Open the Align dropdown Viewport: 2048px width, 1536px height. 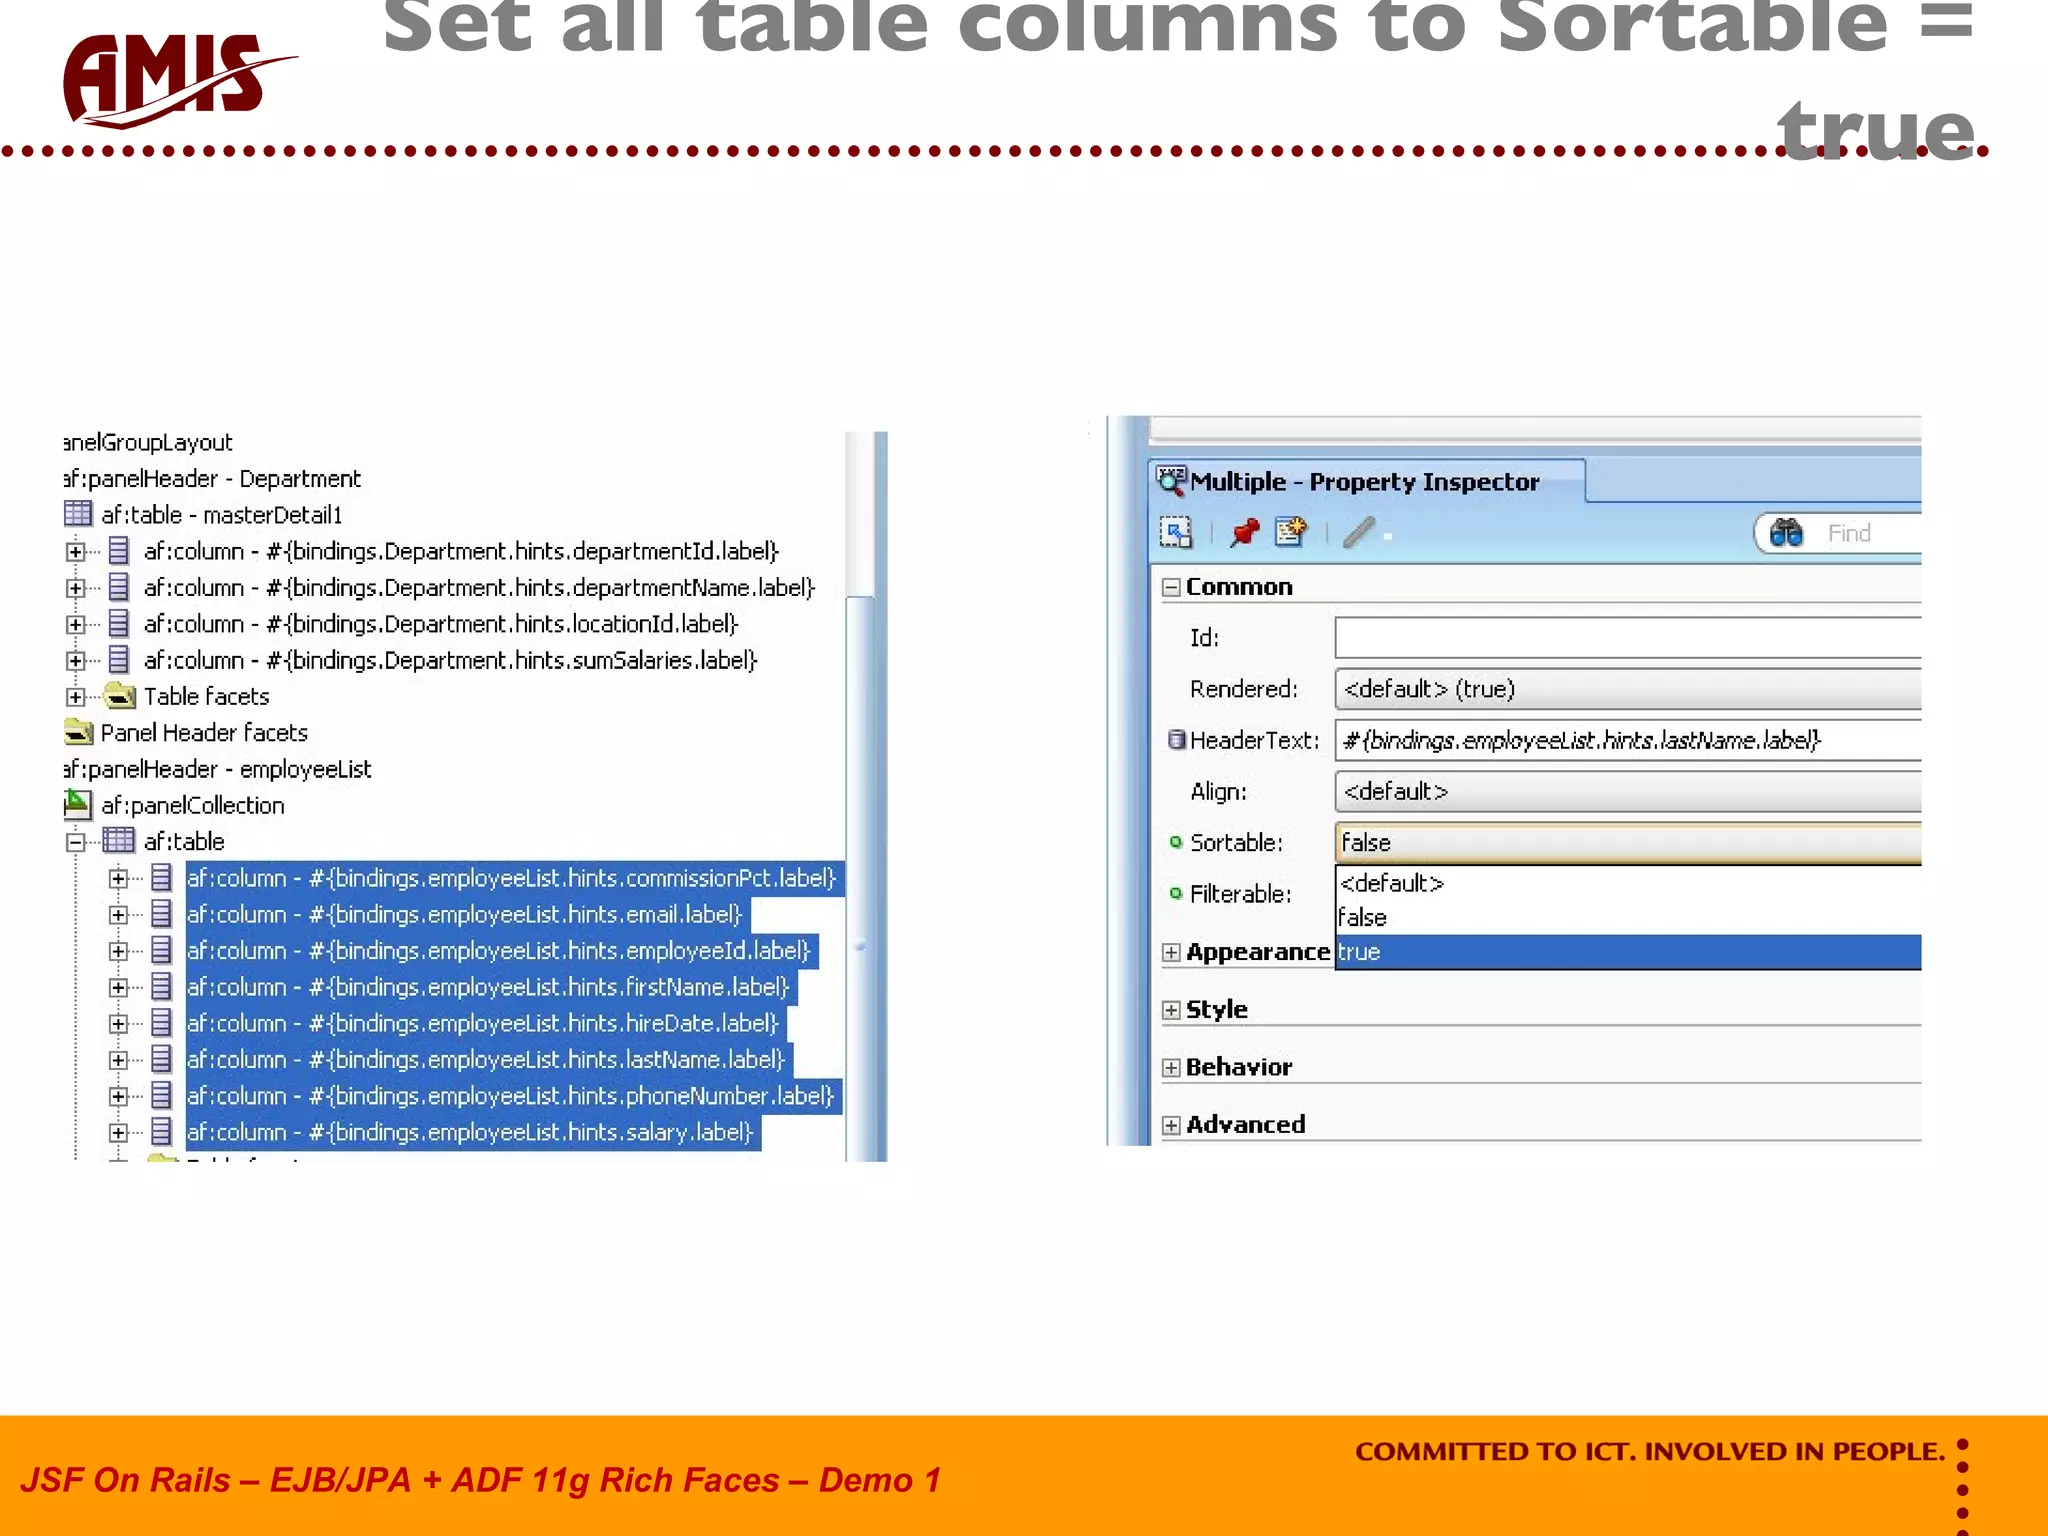coord(1628,791)
